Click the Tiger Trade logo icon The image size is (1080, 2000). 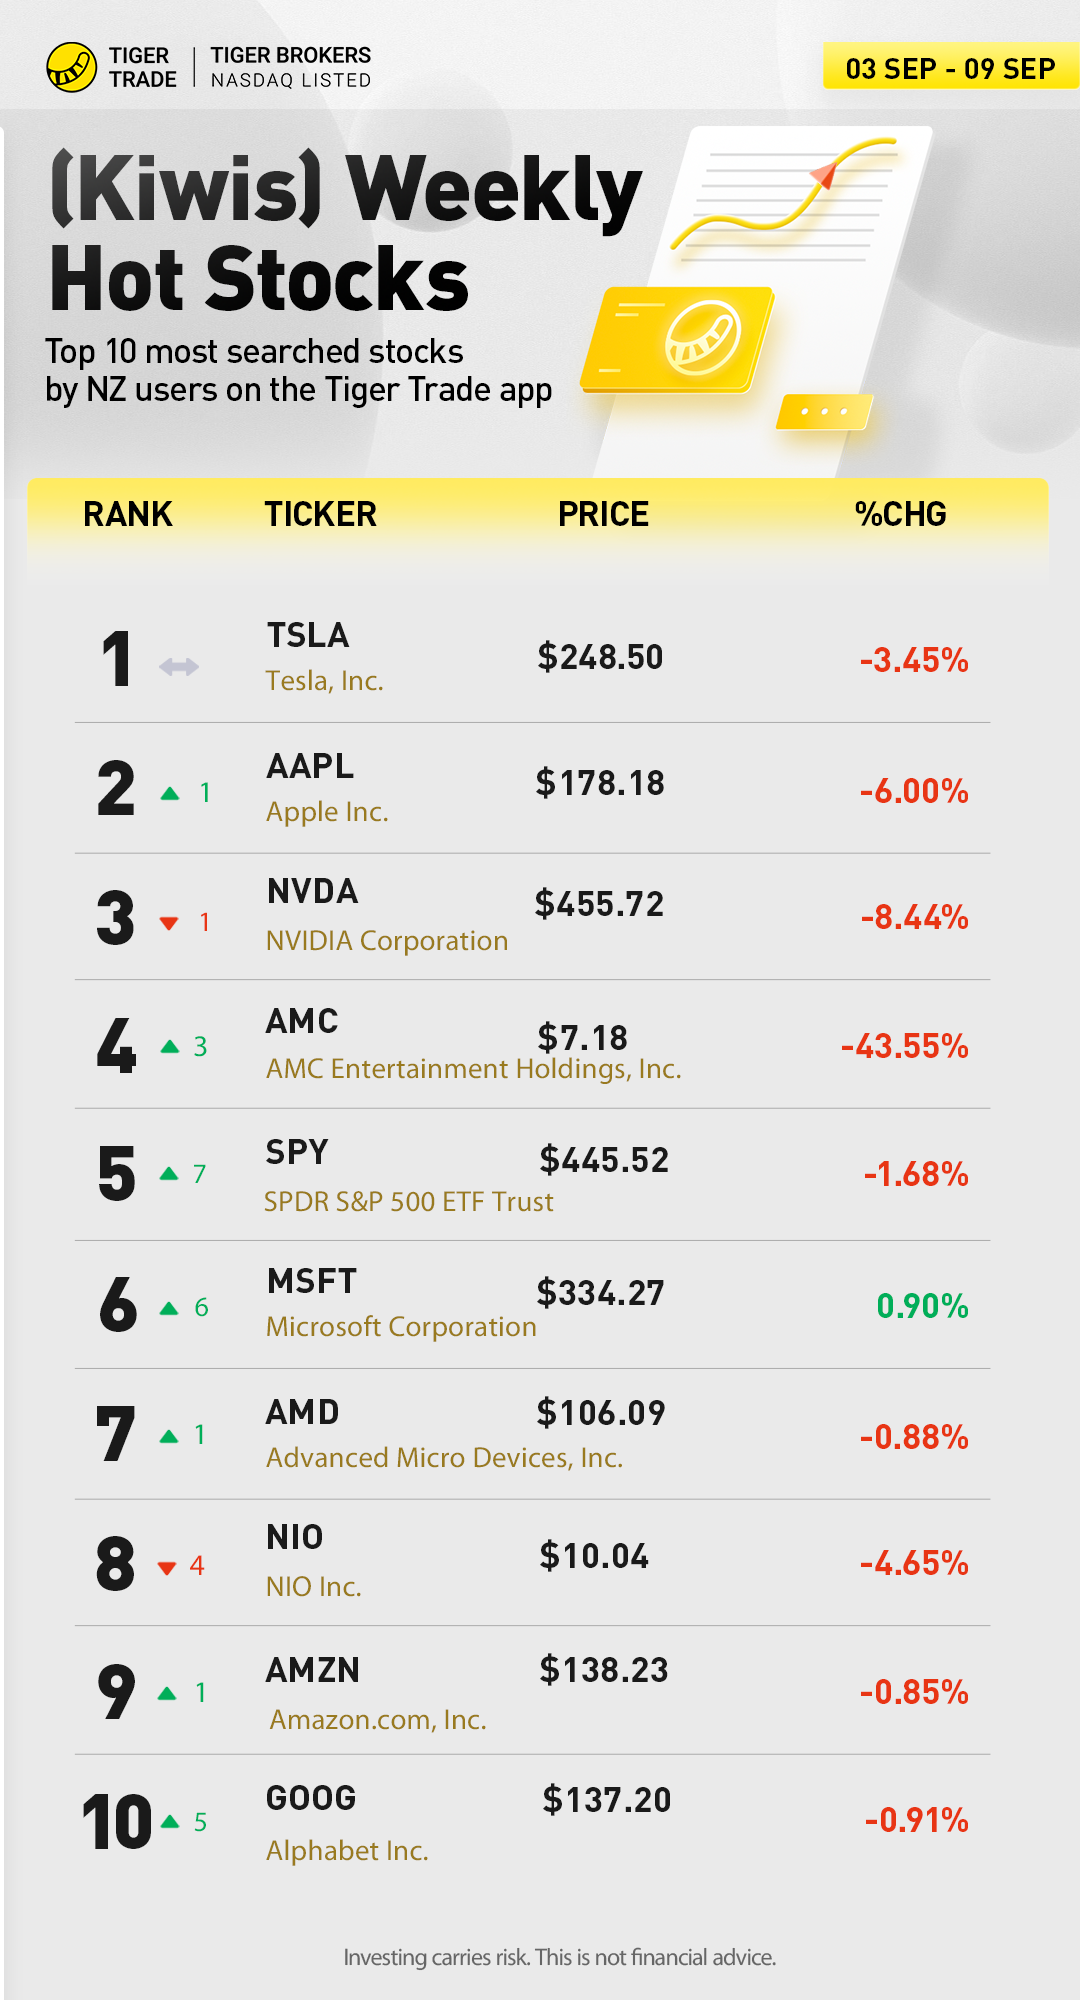pyautogui.click(x=71, y=67)
